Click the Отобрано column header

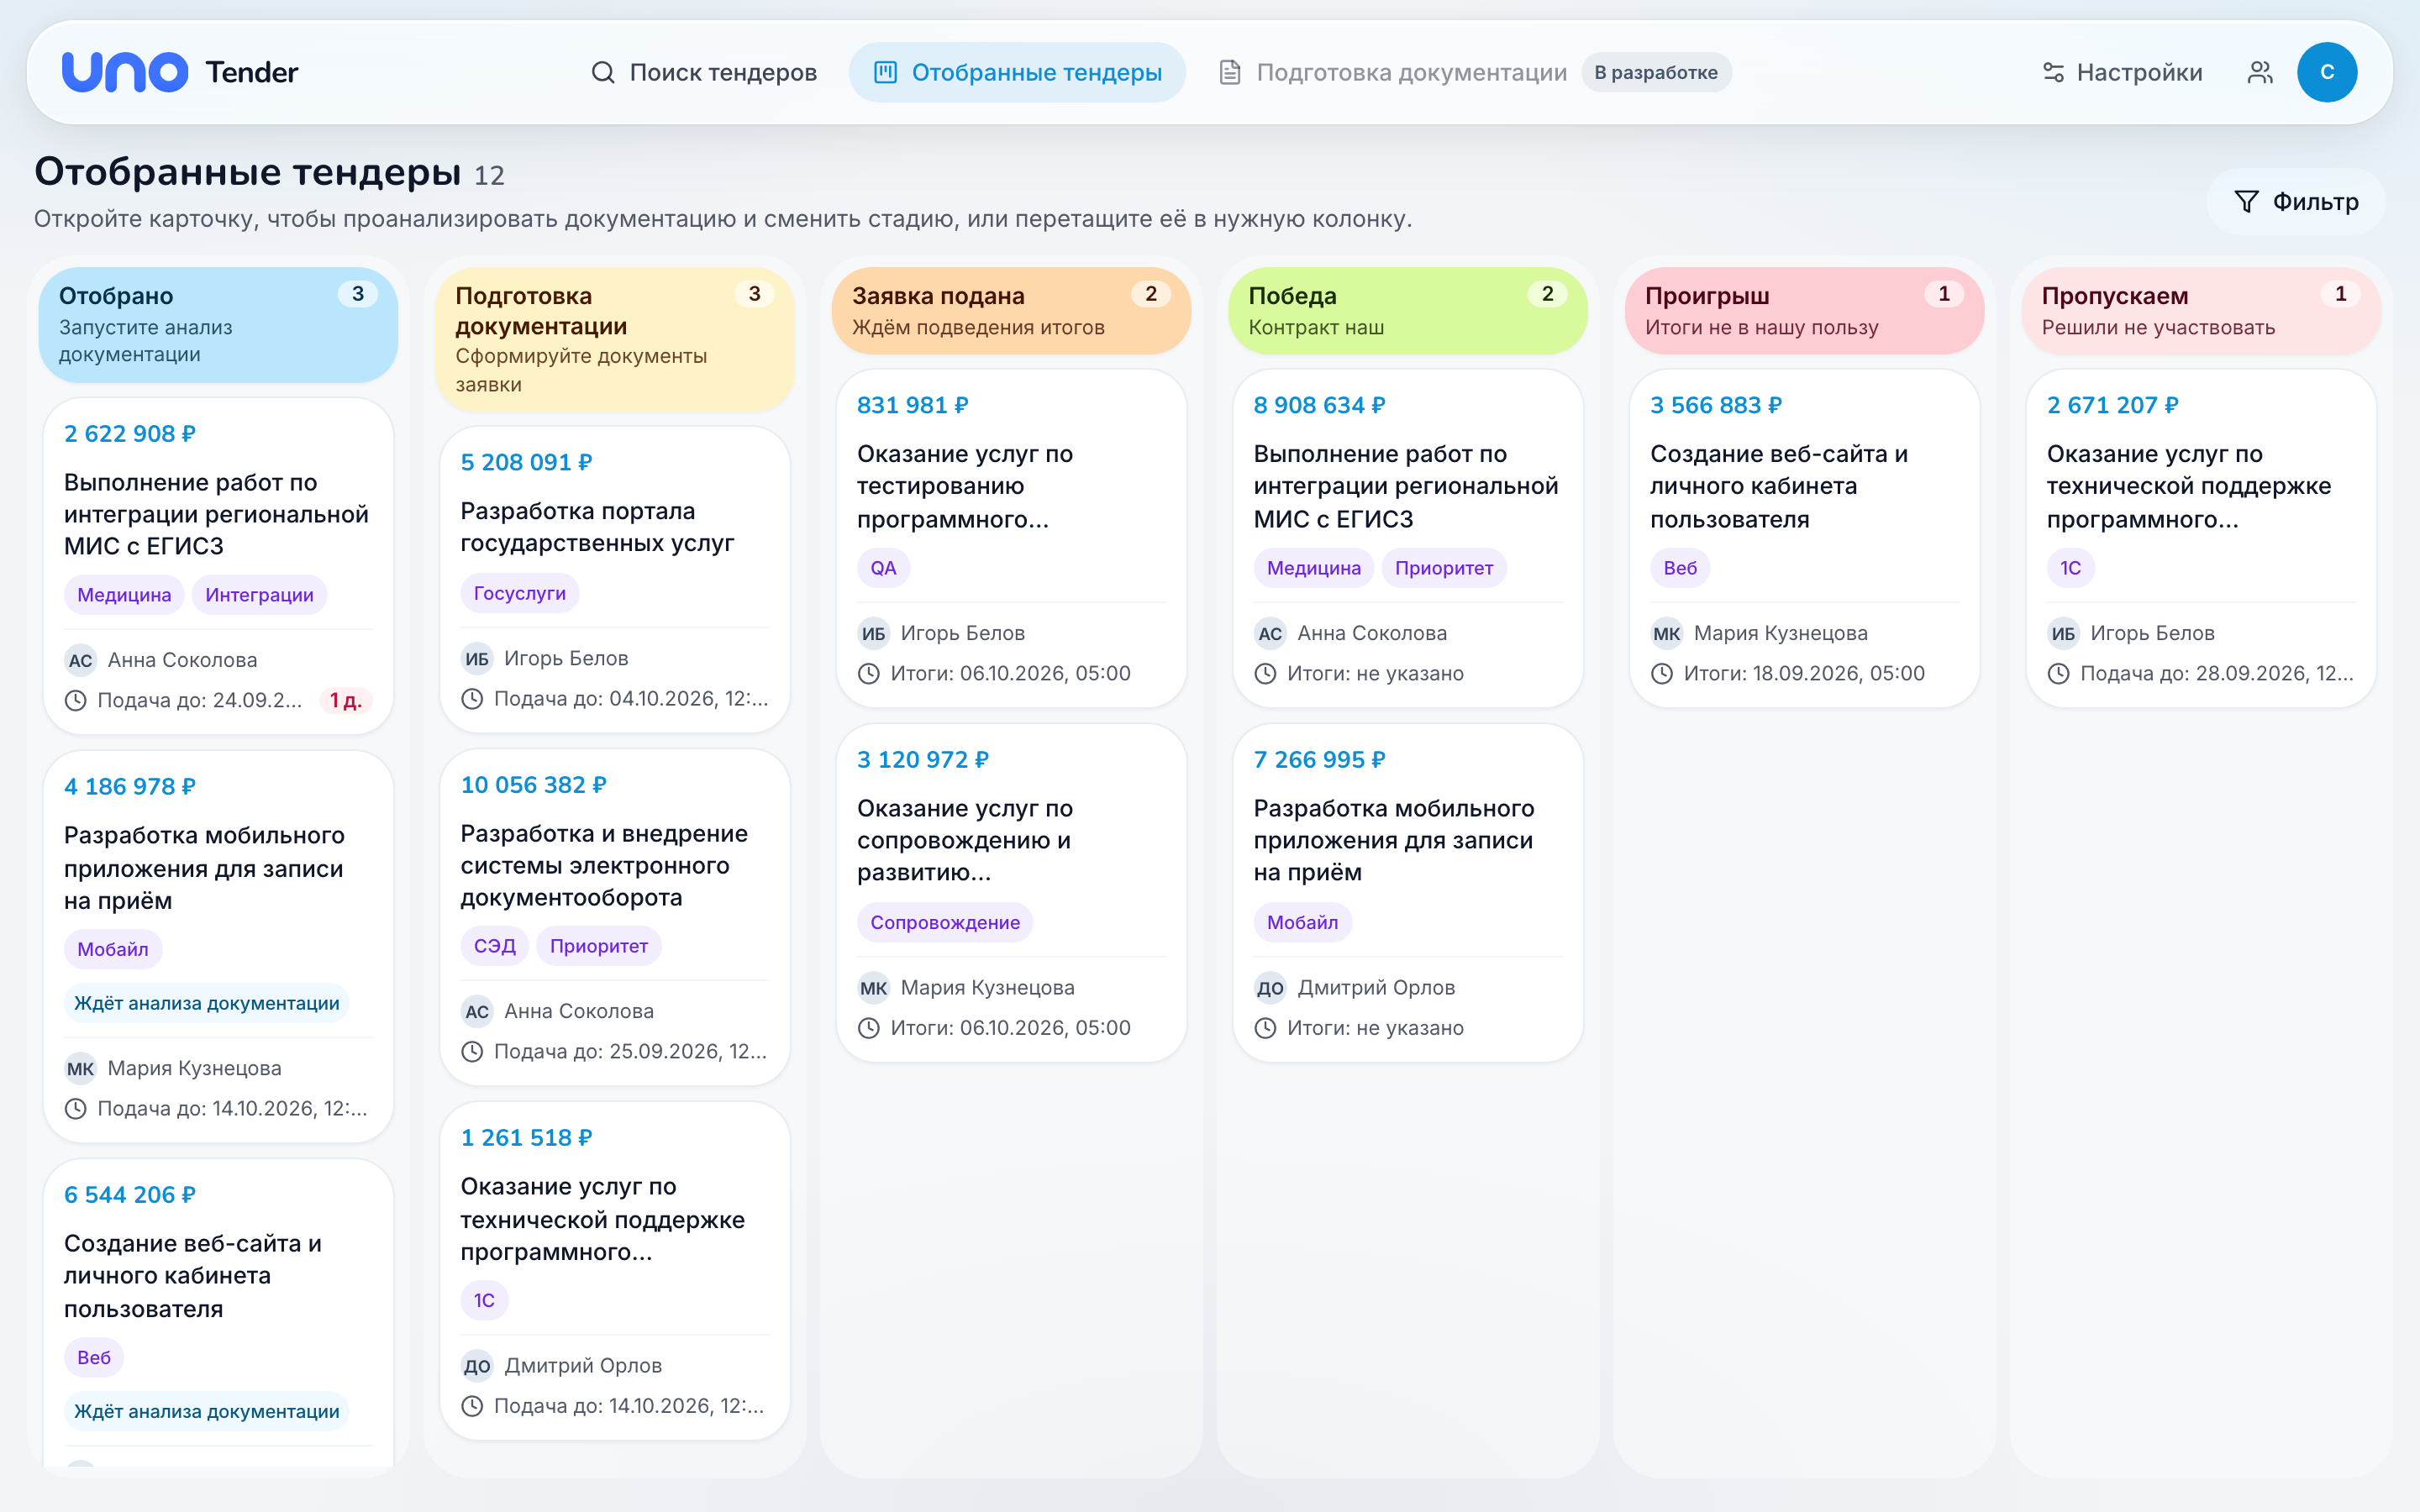[218, 324]
